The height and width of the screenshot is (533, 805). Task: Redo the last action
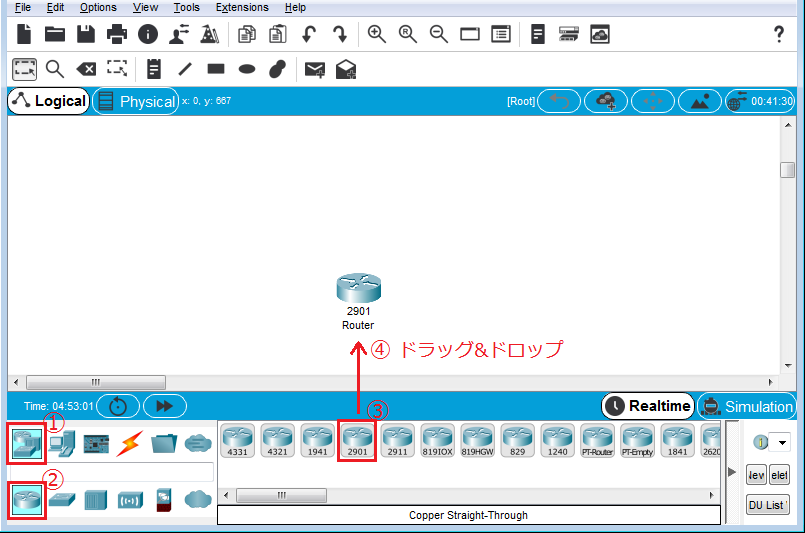(x=340, y=34)
